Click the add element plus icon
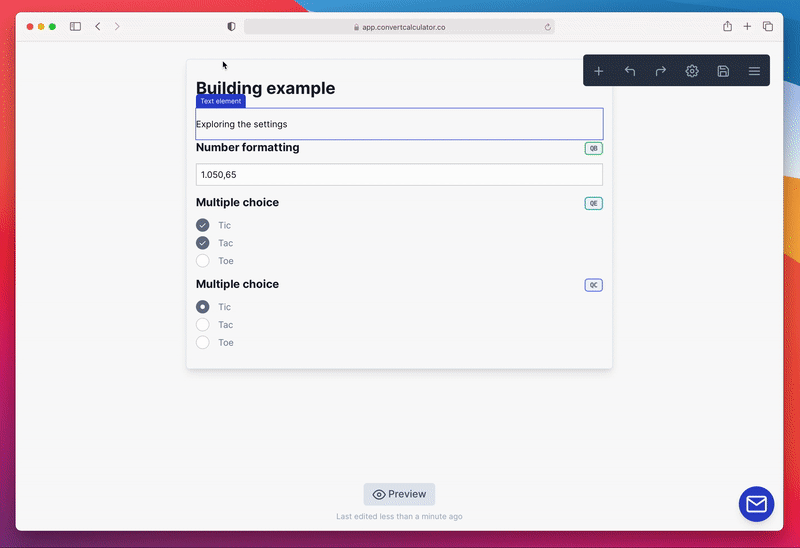Screen dimensions: 800x548 (598, 71)
